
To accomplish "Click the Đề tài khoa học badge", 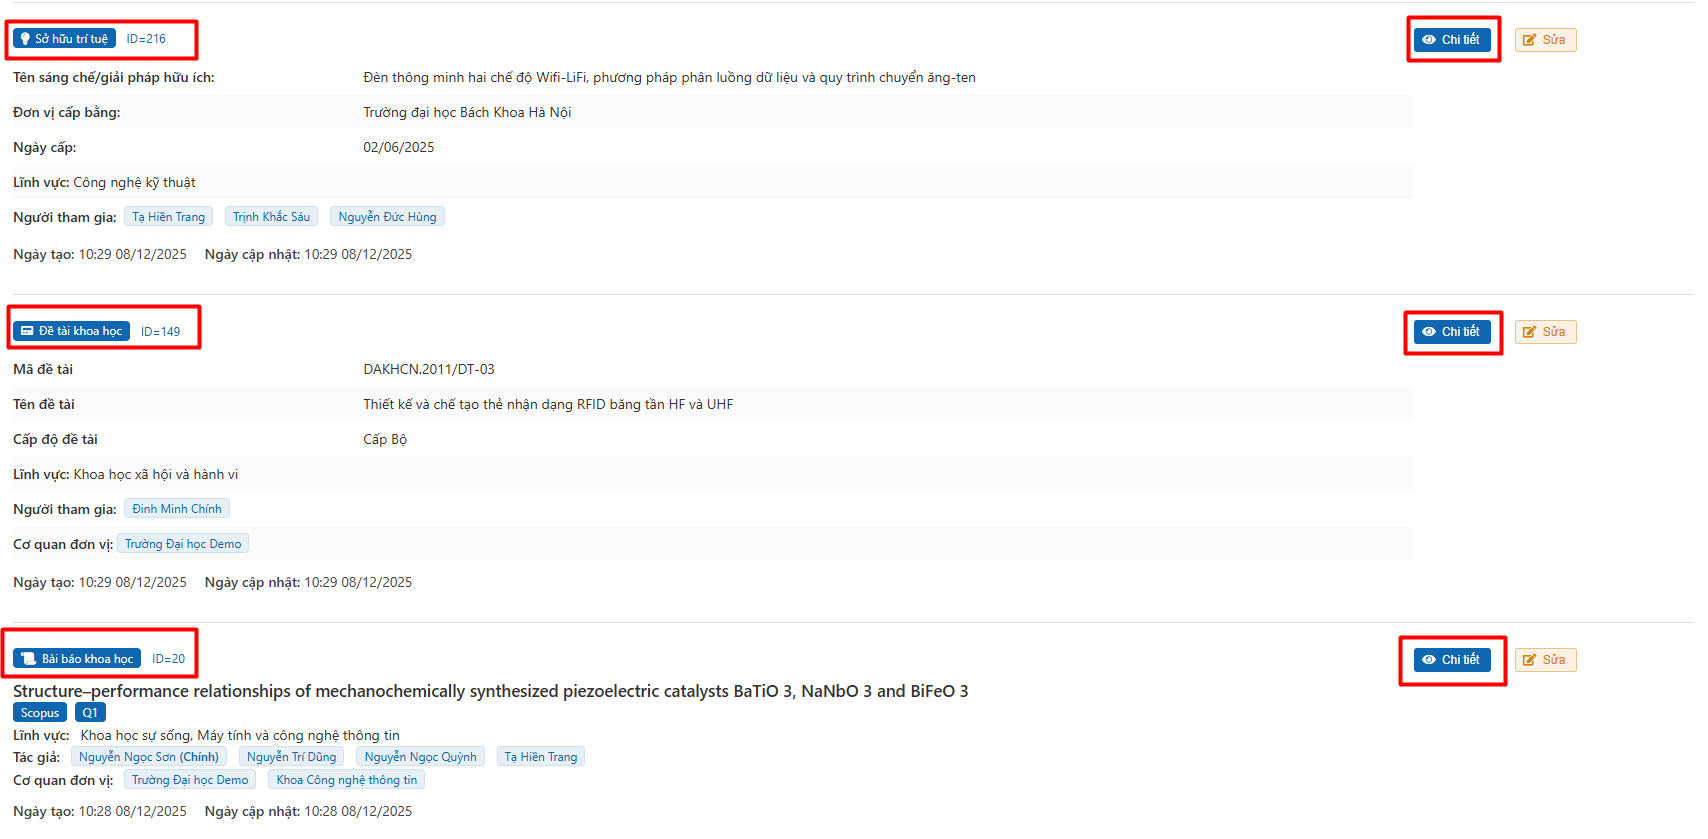I will pyautogui.click(x=71, y=331).
